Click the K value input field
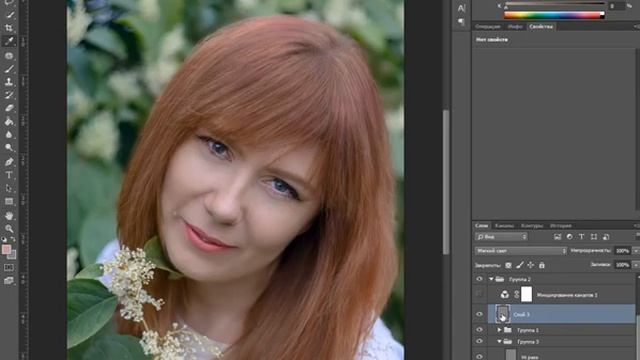The width and height of the screenshot is (640, 360). 616,6
